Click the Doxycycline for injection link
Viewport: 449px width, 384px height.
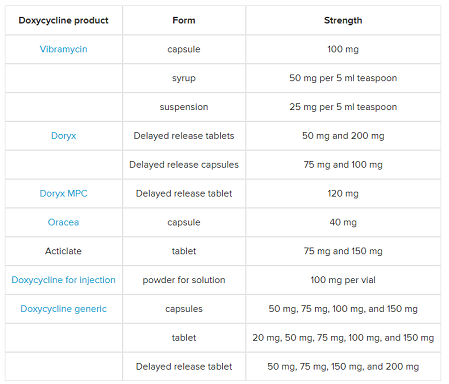(63, 280)
